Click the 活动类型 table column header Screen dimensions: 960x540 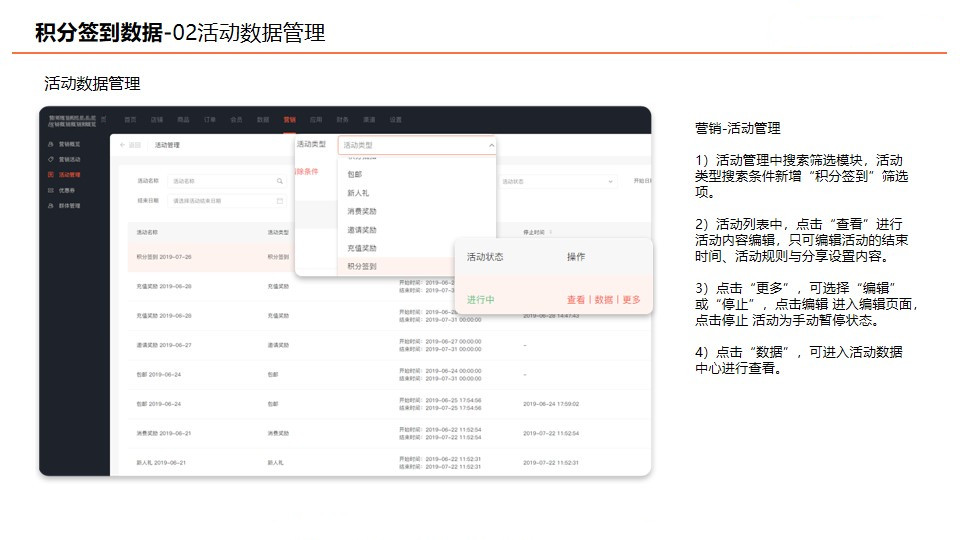(x=278, y=233)
